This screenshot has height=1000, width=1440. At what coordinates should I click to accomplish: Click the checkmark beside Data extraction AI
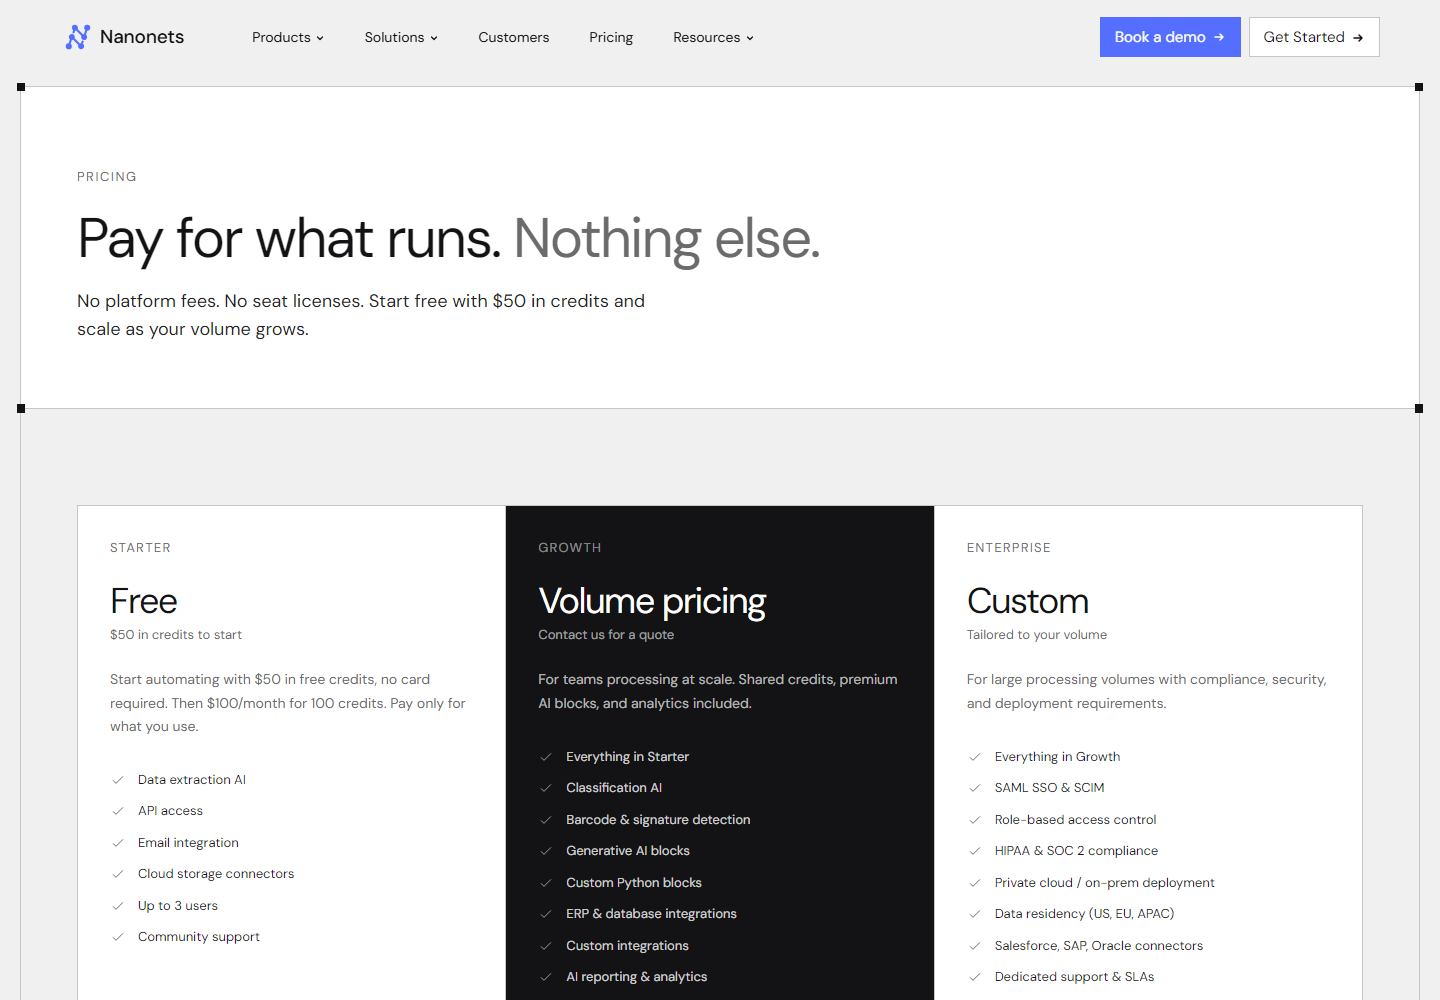point(118,780)
